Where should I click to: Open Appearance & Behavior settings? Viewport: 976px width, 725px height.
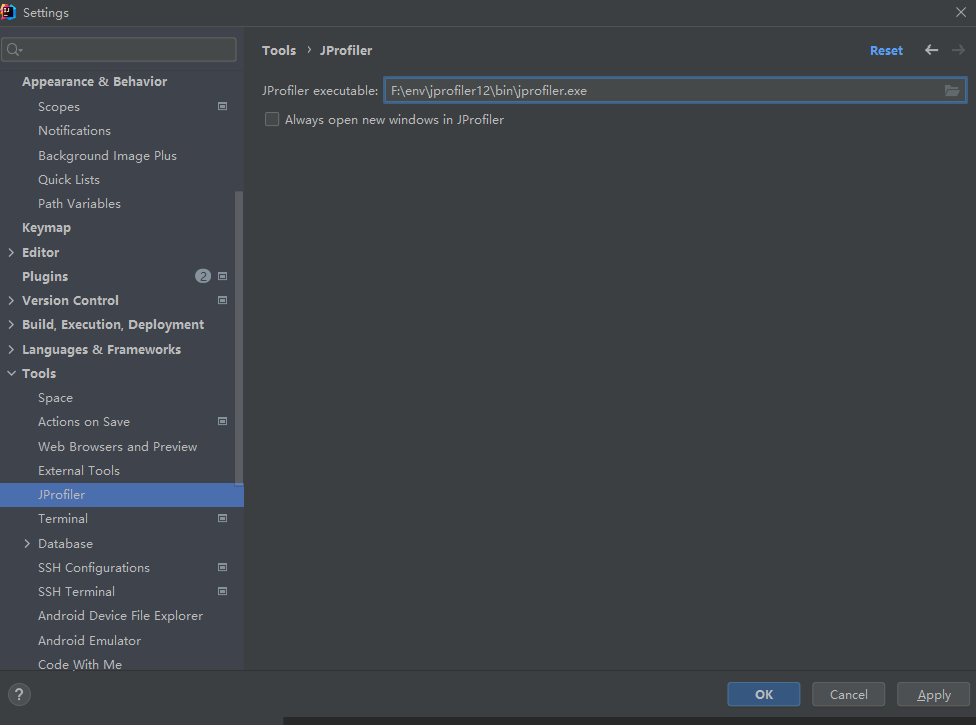tap(95, 82)
